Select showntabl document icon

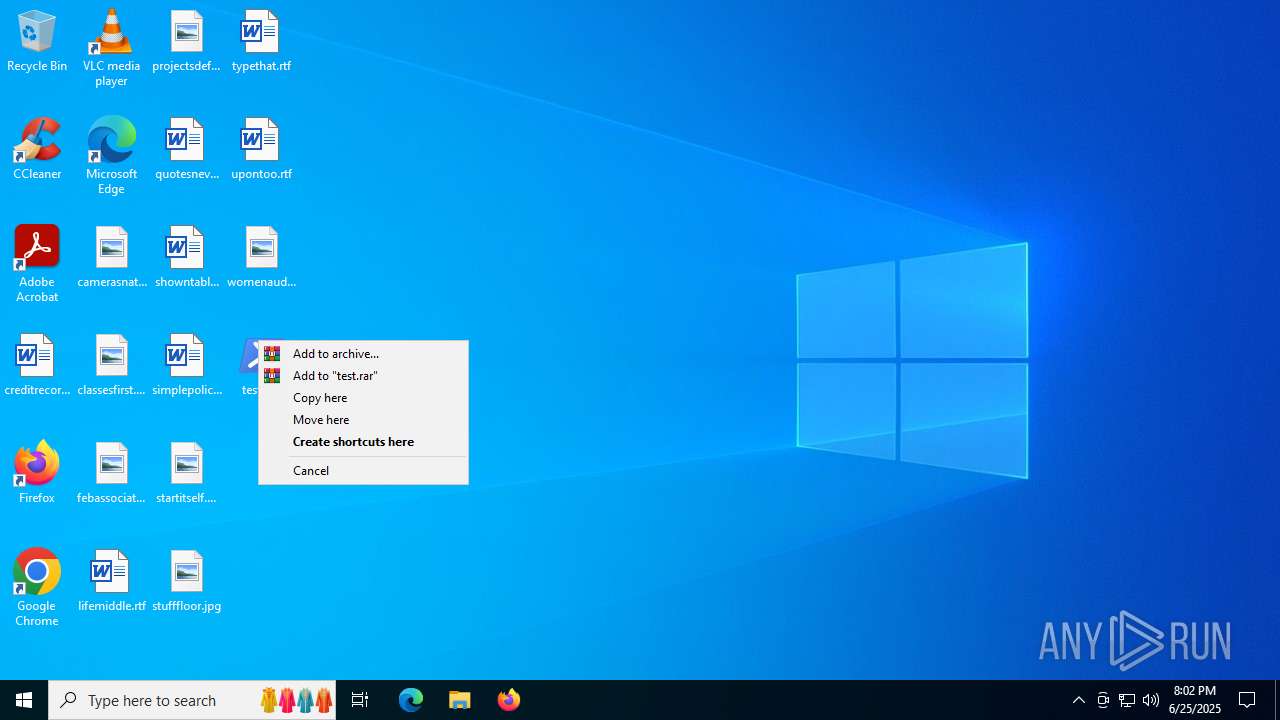(186, 257)
